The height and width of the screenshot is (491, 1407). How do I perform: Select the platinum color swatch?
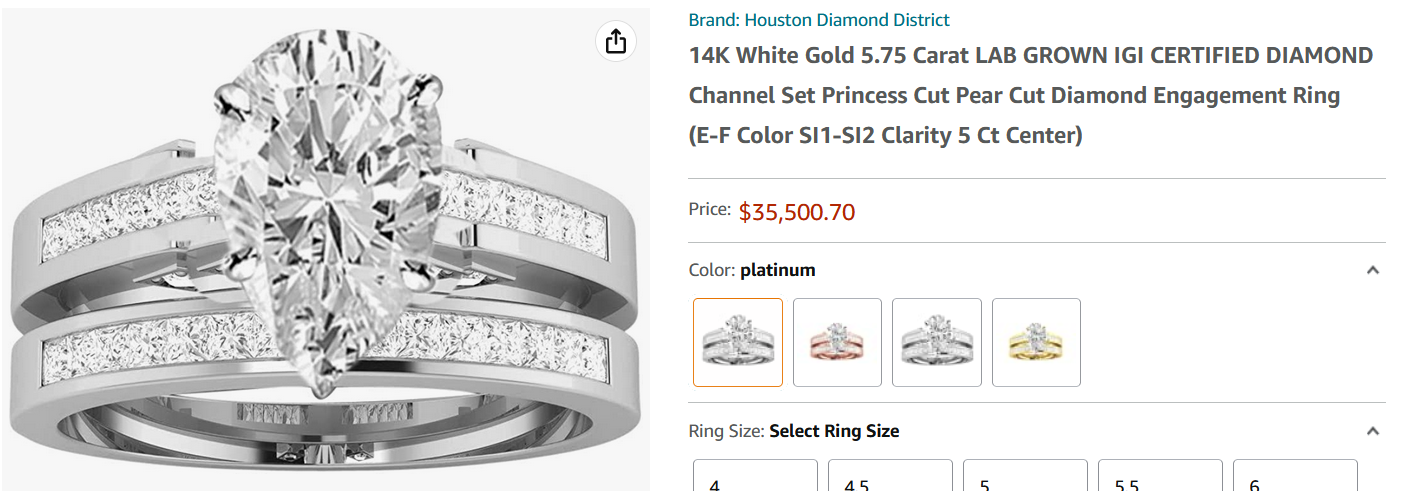(738, 342)
